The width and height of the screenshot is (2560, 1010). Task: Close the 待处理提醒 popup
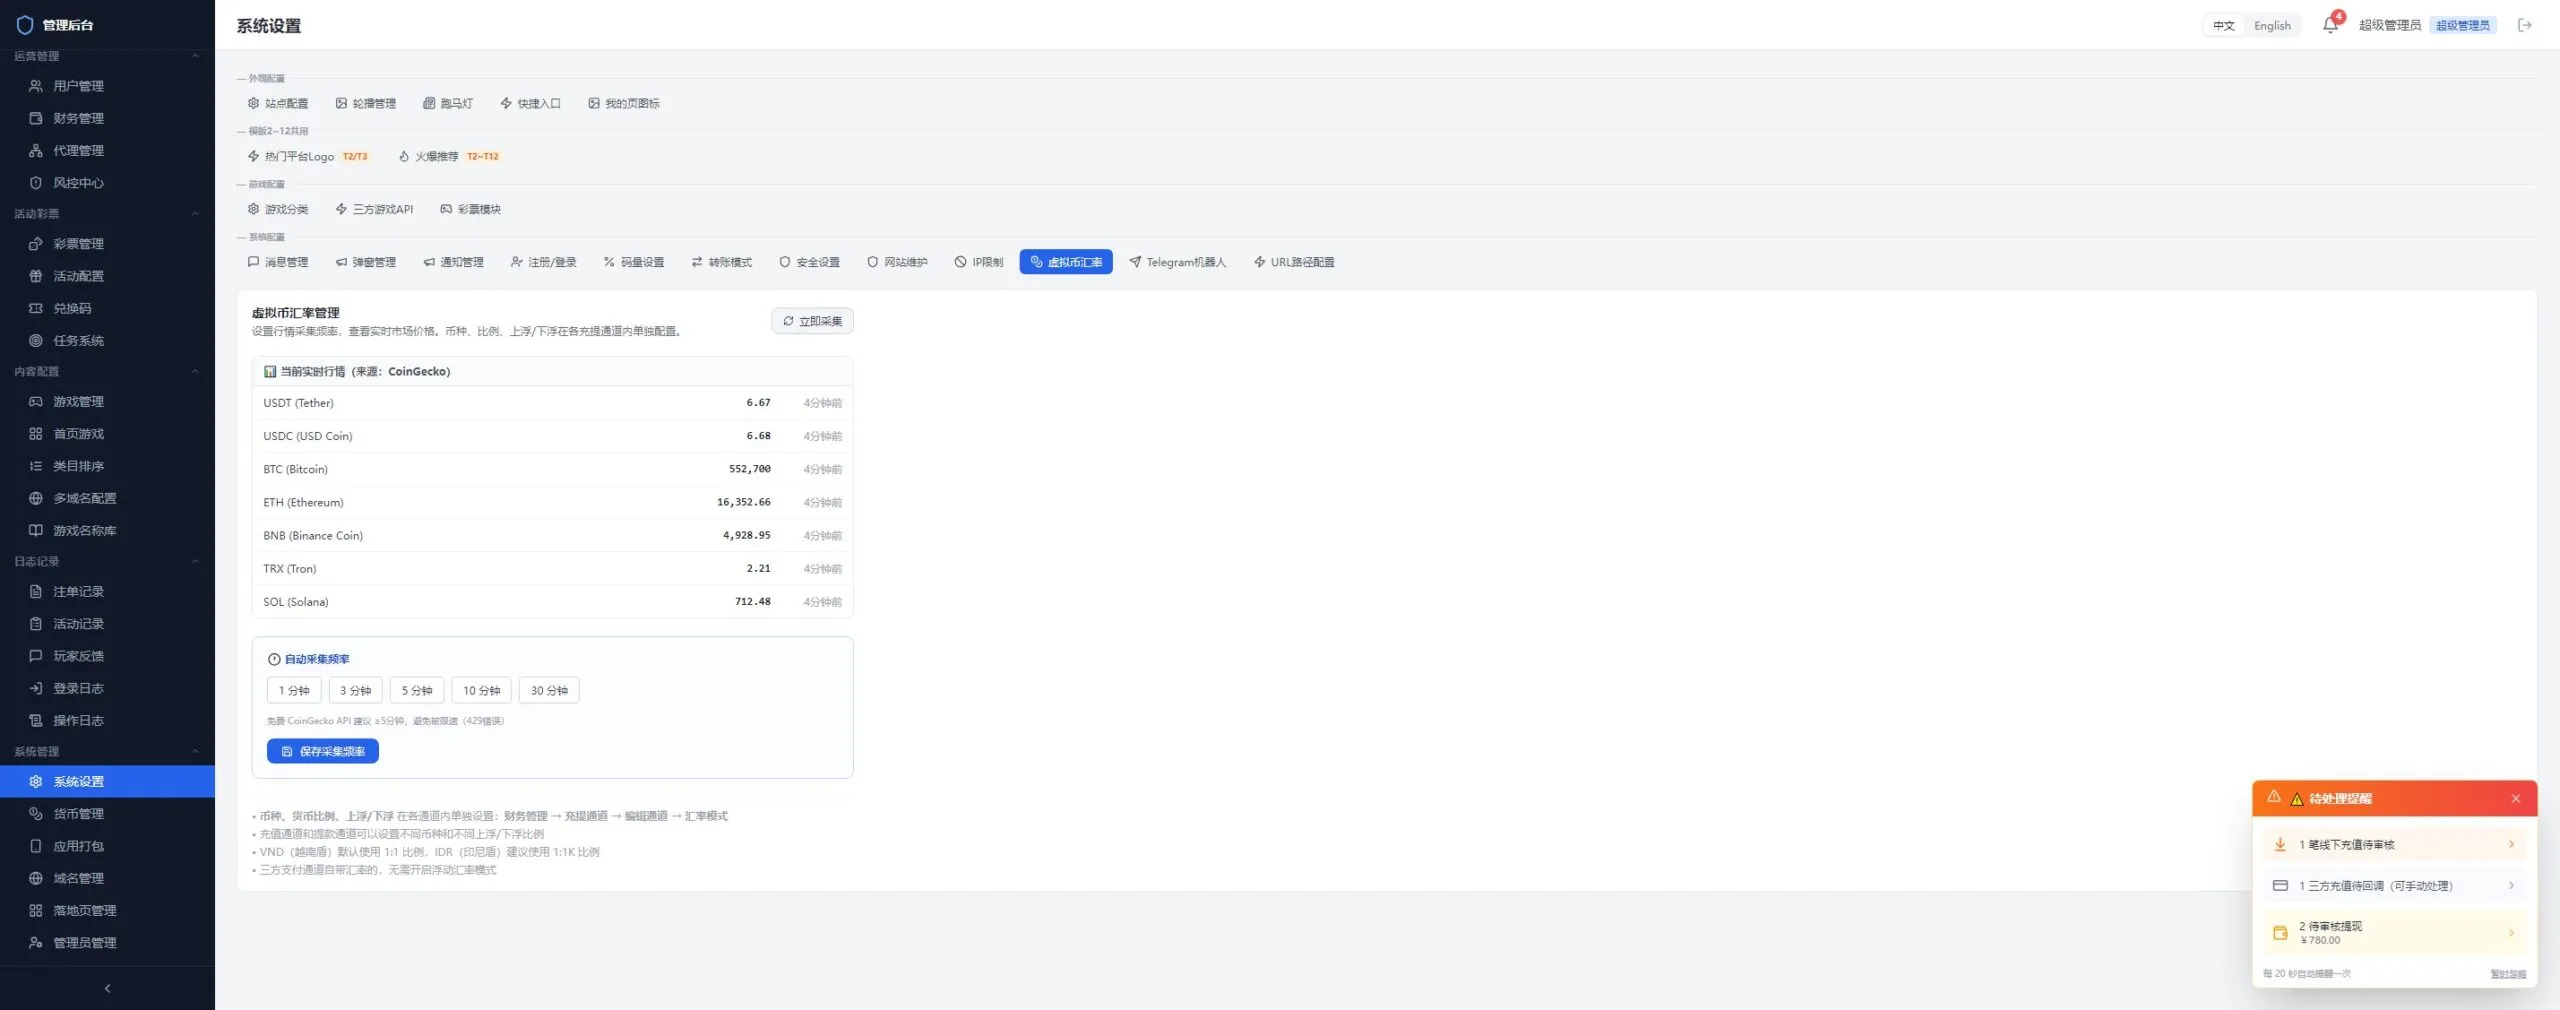2516,798
